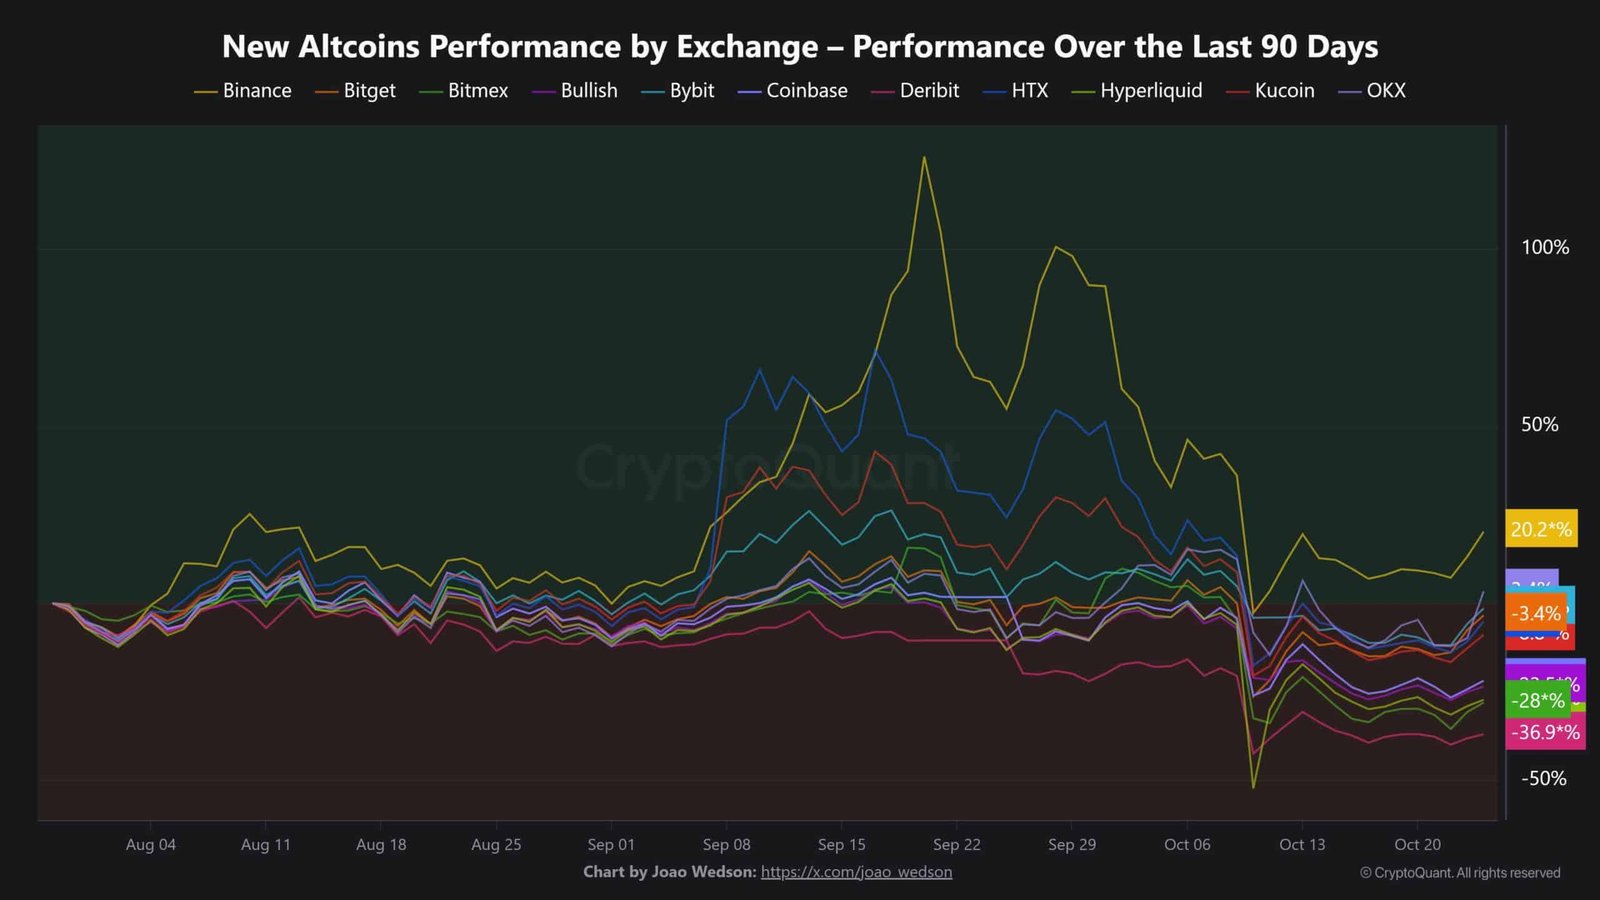Click the Hyperliquid legend item
The height and width of the screenshot is (900, 1600).
1136,91
